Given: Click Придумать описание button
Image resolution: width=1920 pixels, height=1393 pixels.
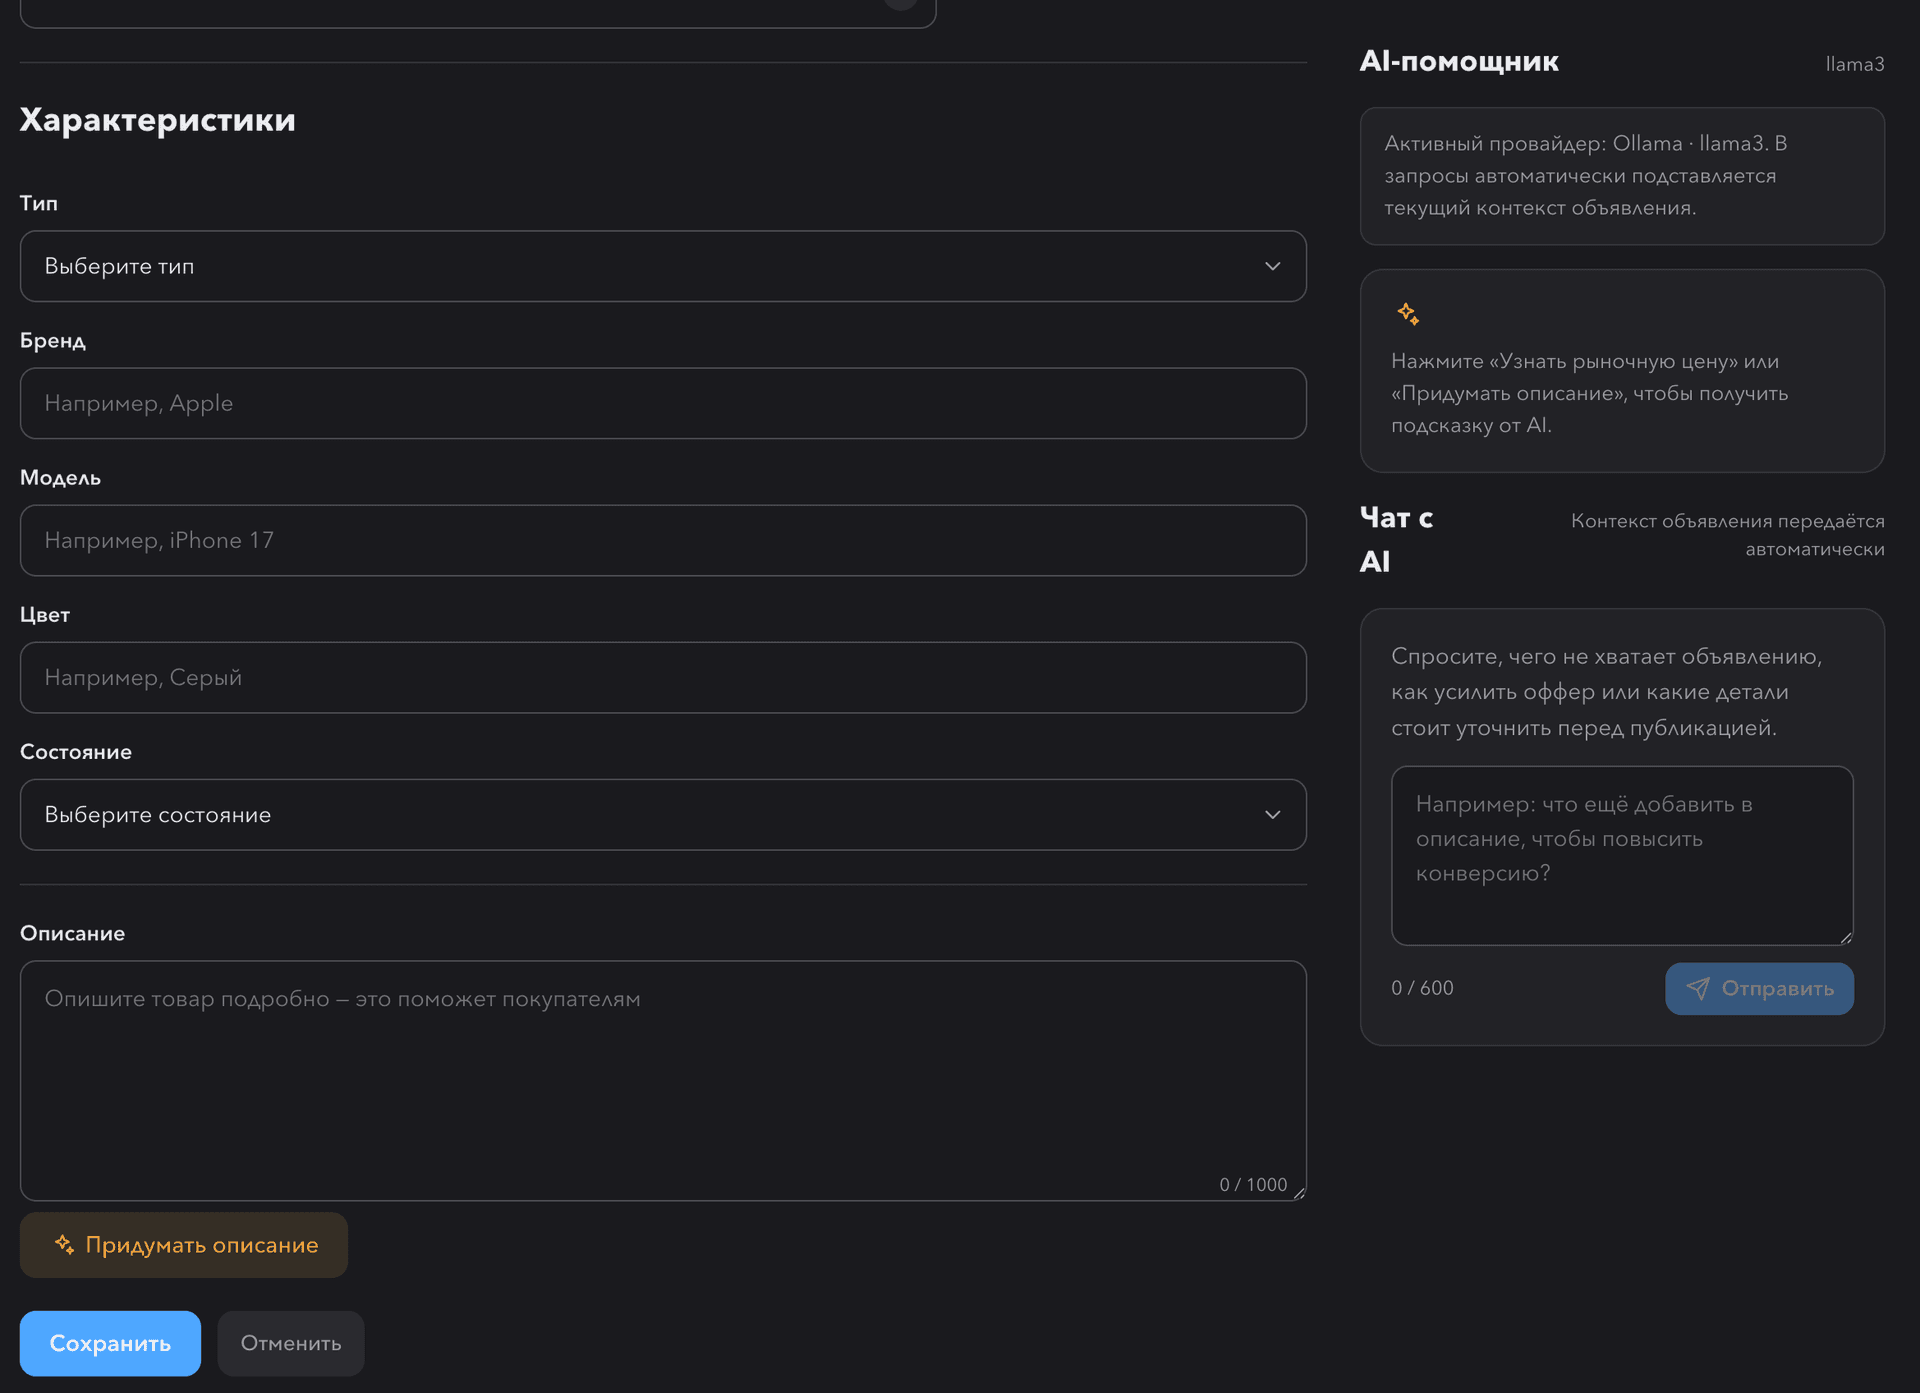Looking at the screenshot, I should tap(184, 1245).
